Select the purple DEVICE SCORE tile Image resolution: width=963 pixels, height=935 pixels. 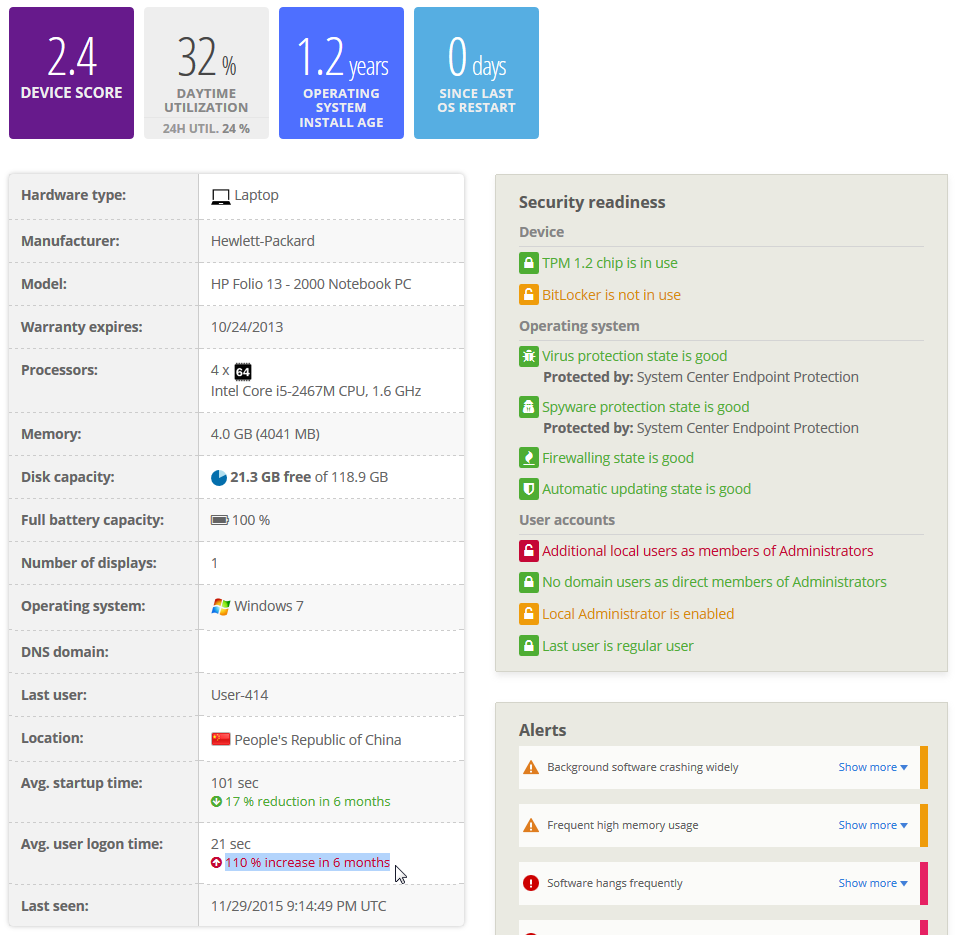[x=71, y=72]
